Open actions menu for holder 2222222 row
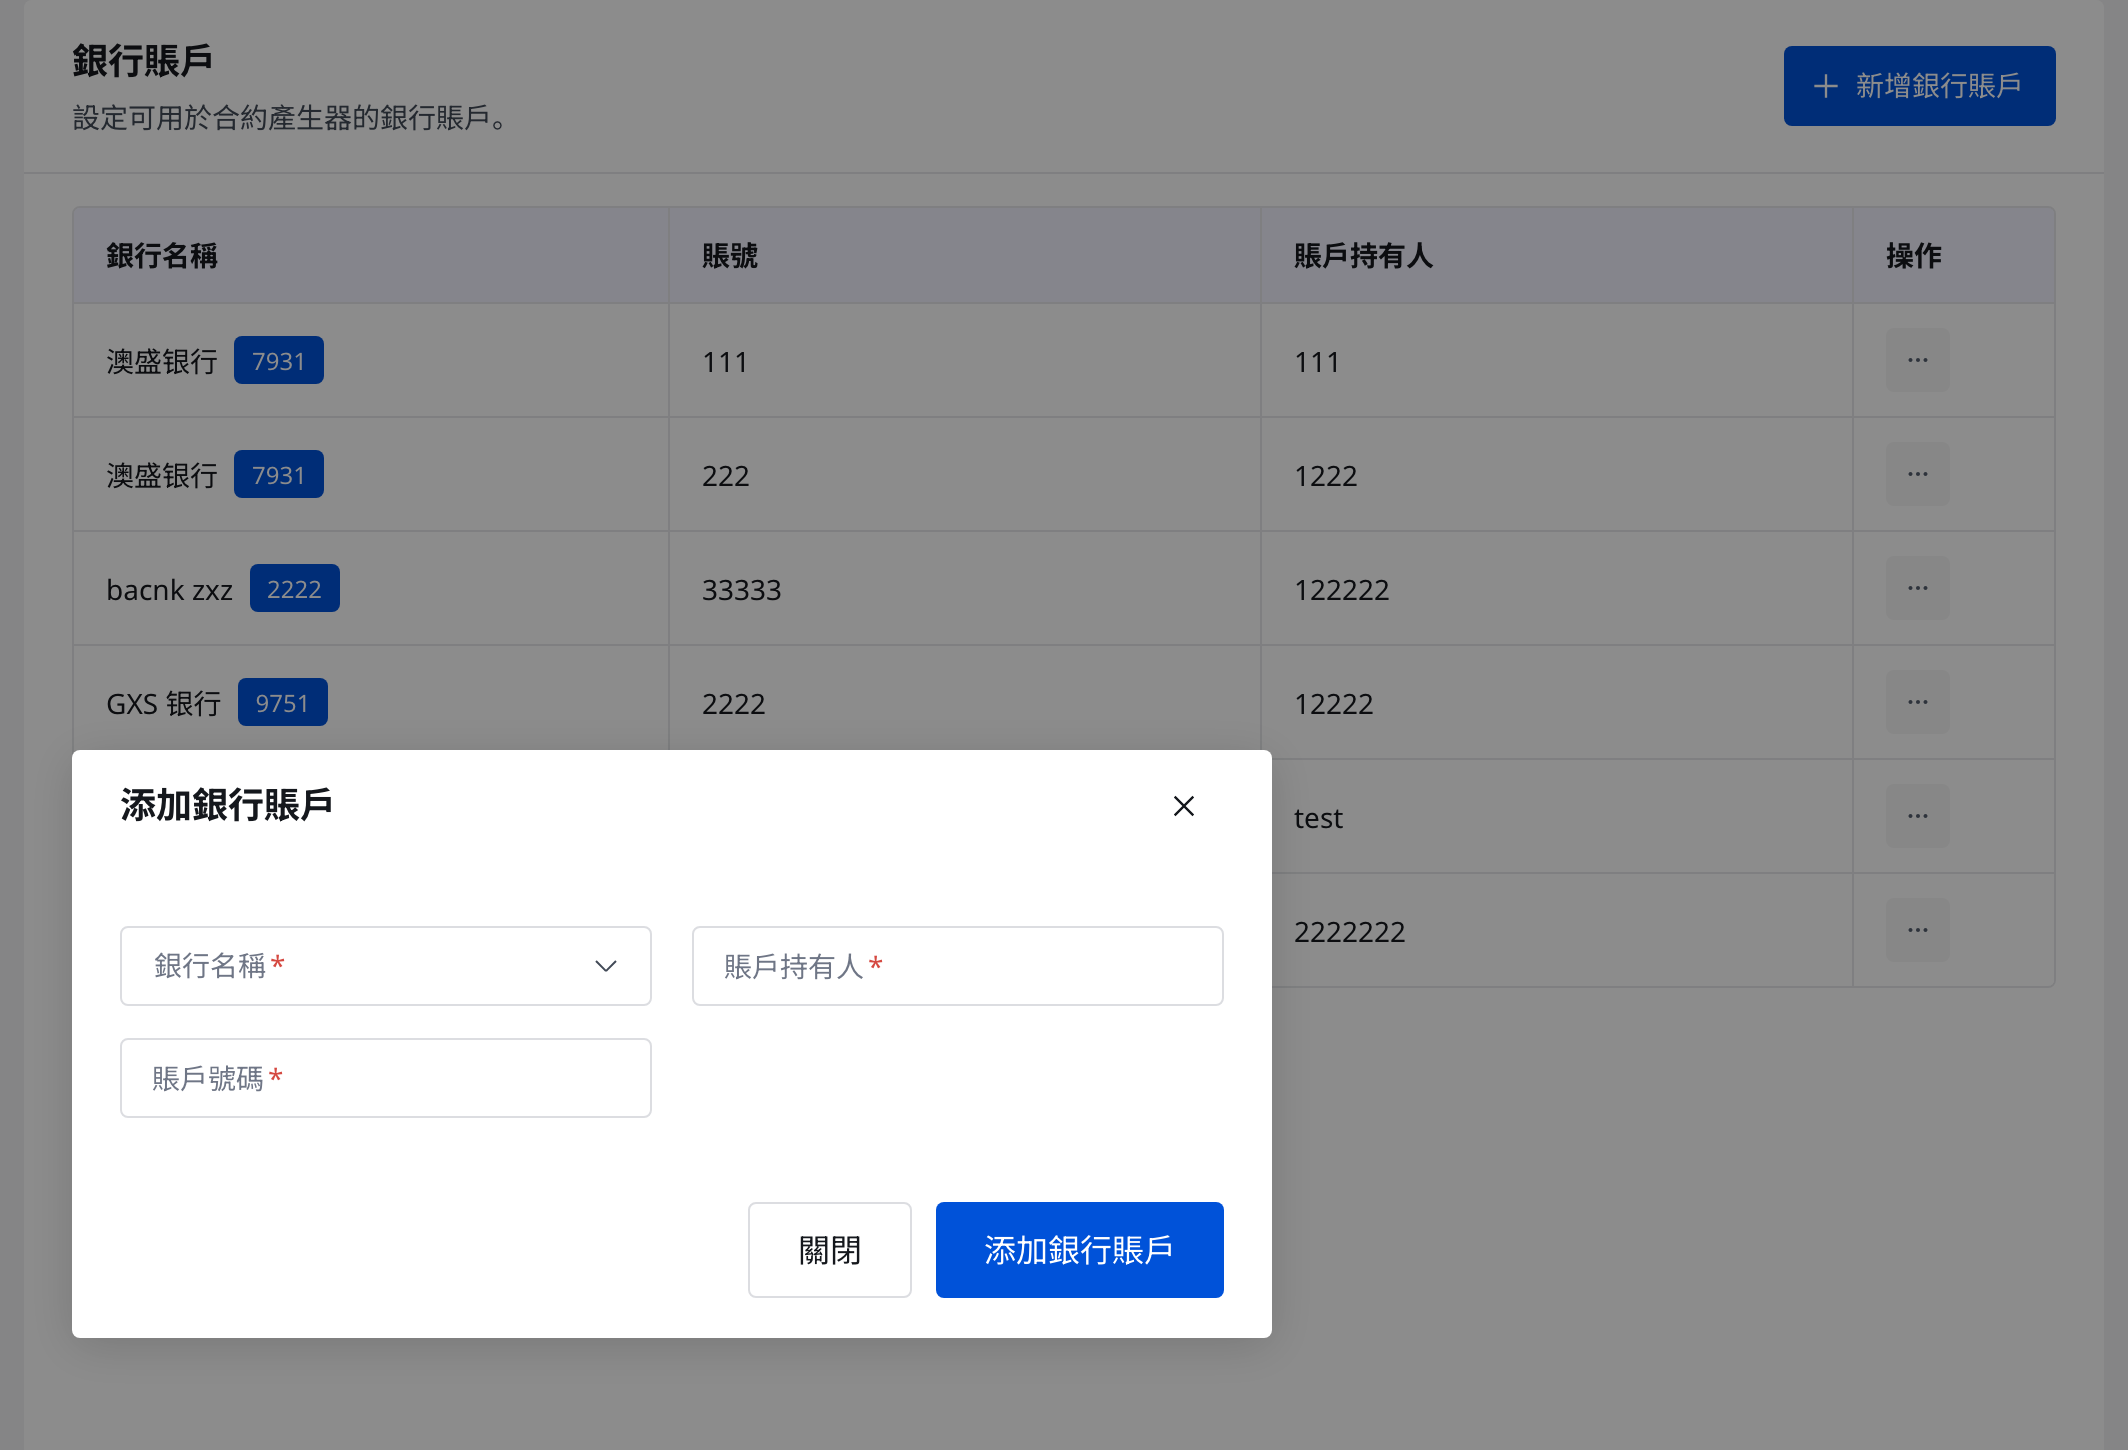 1917,930
